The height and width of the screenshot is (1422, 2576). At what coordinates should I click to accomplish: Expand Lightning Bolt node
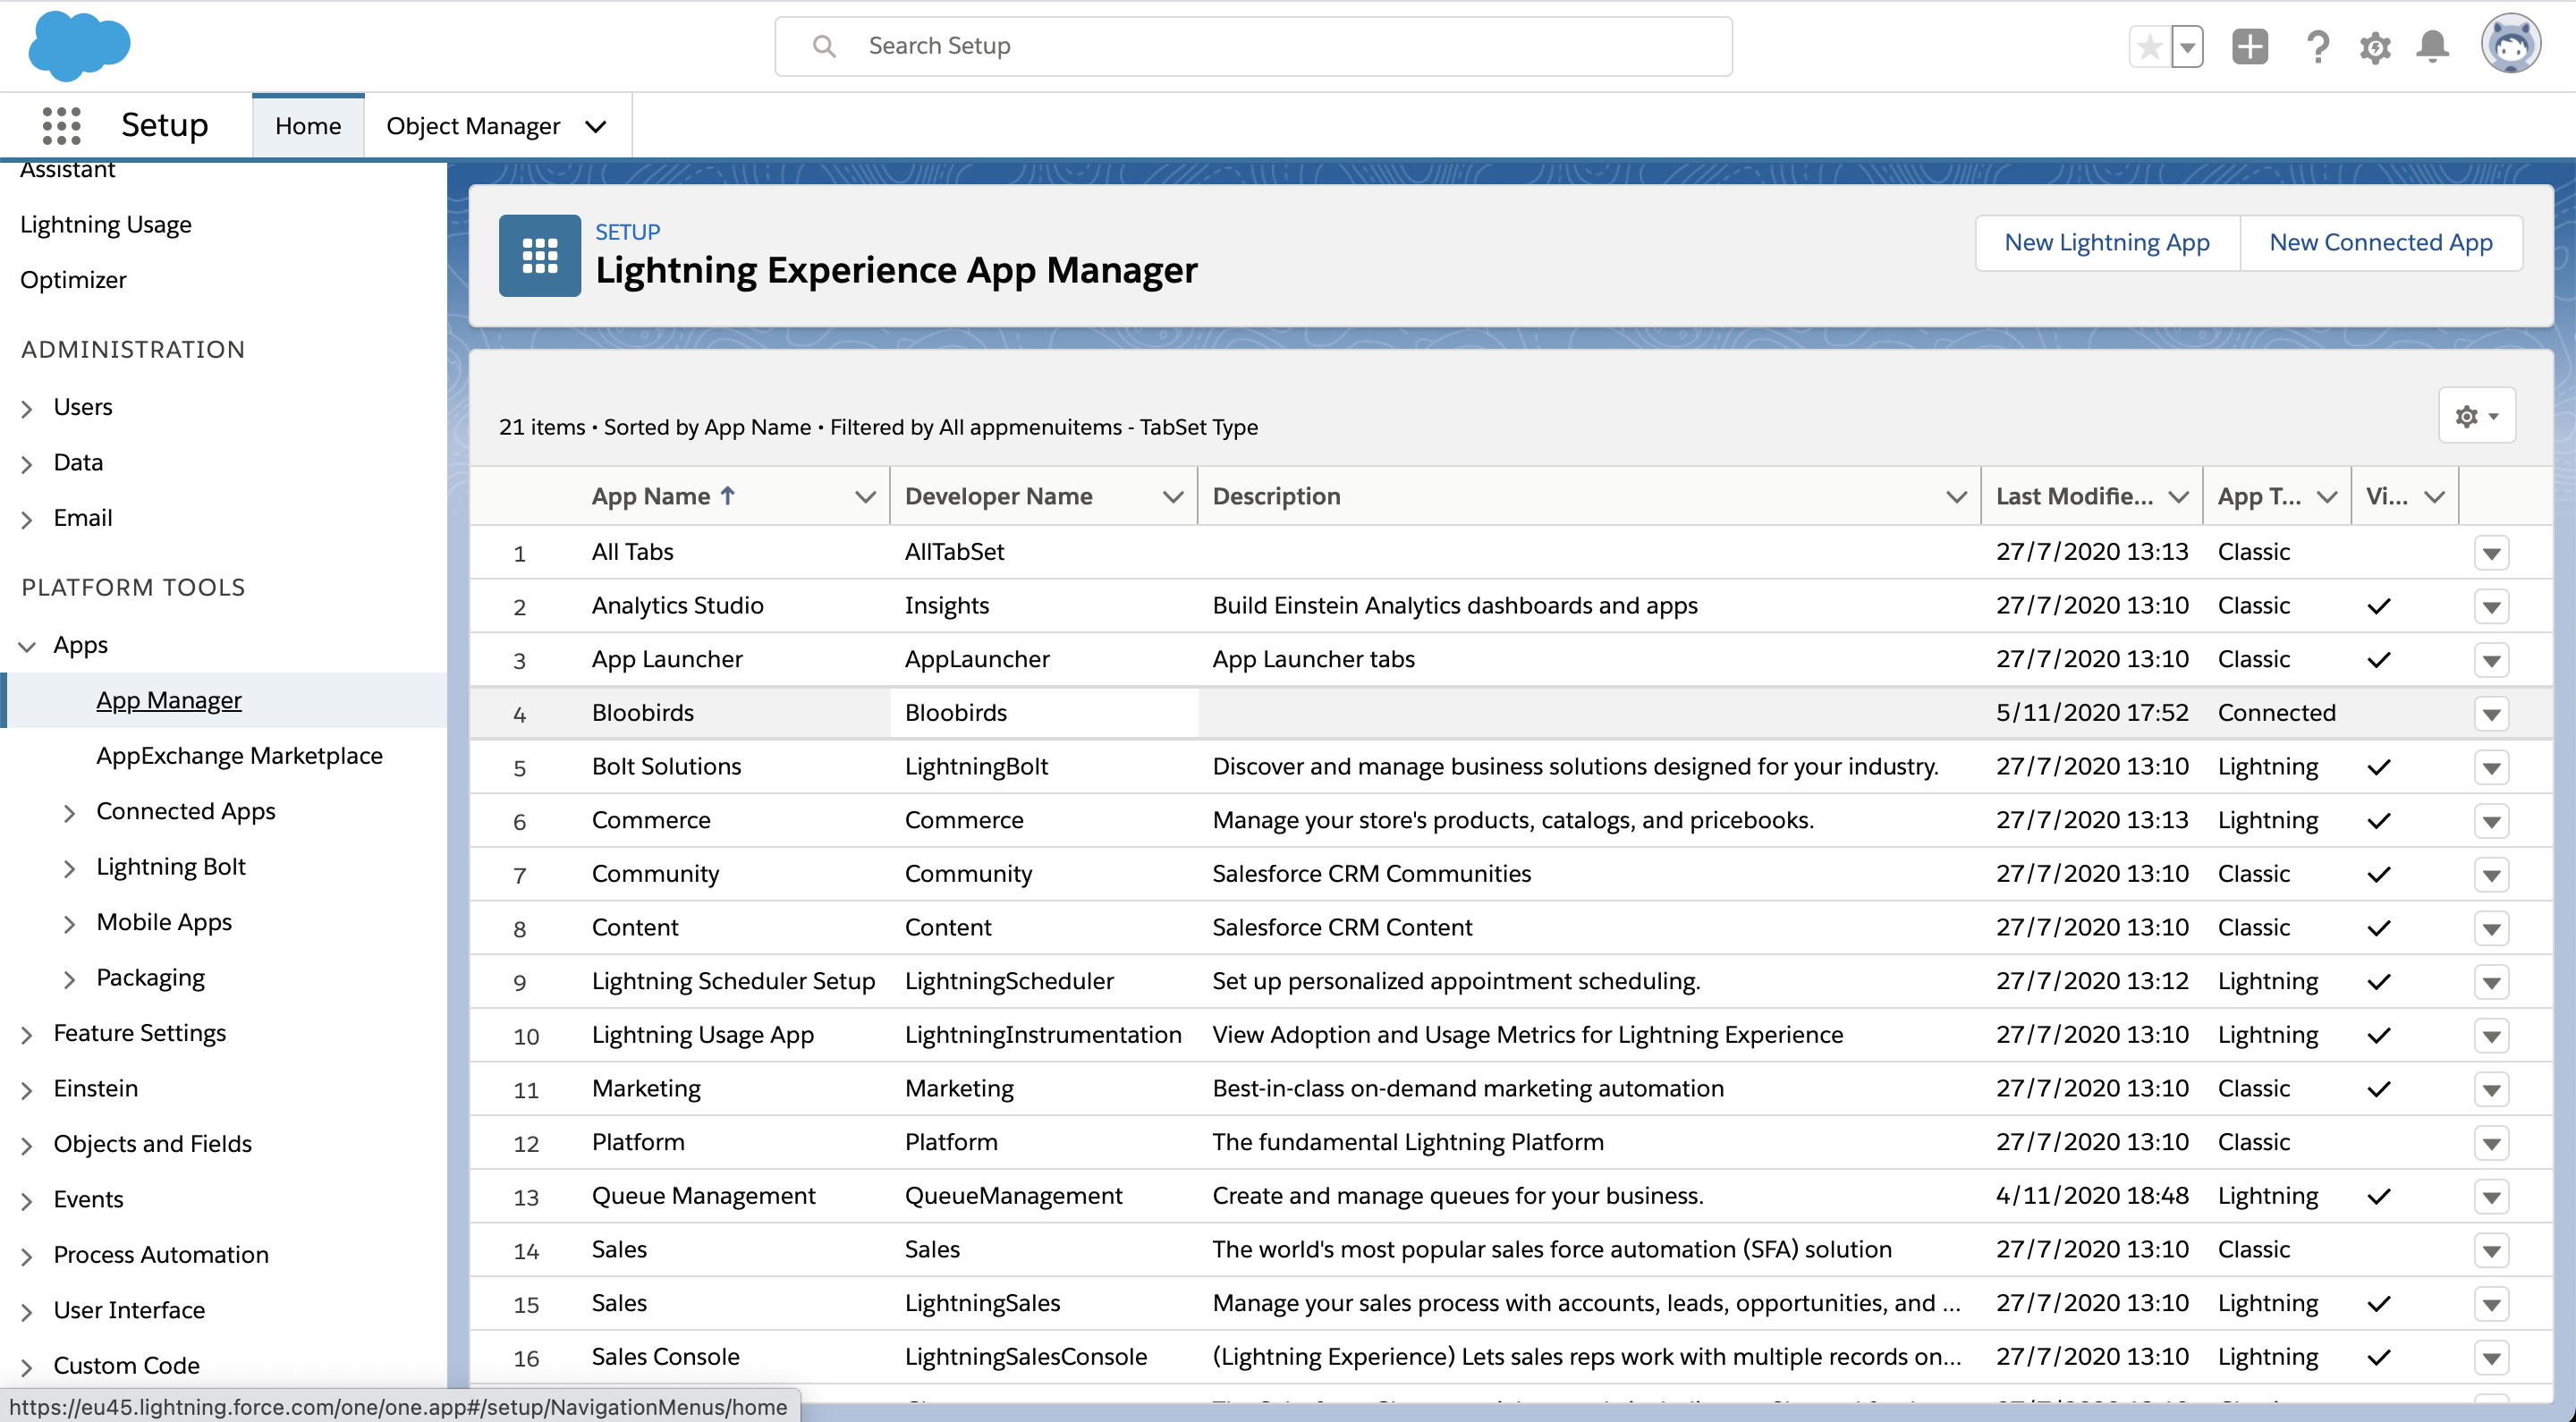pos(69,868)
